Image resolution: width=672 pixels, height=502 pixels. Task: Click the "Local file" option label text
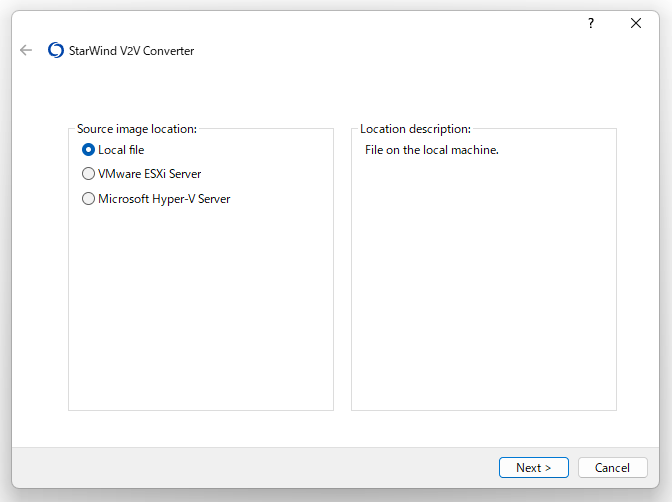point(121,150)
